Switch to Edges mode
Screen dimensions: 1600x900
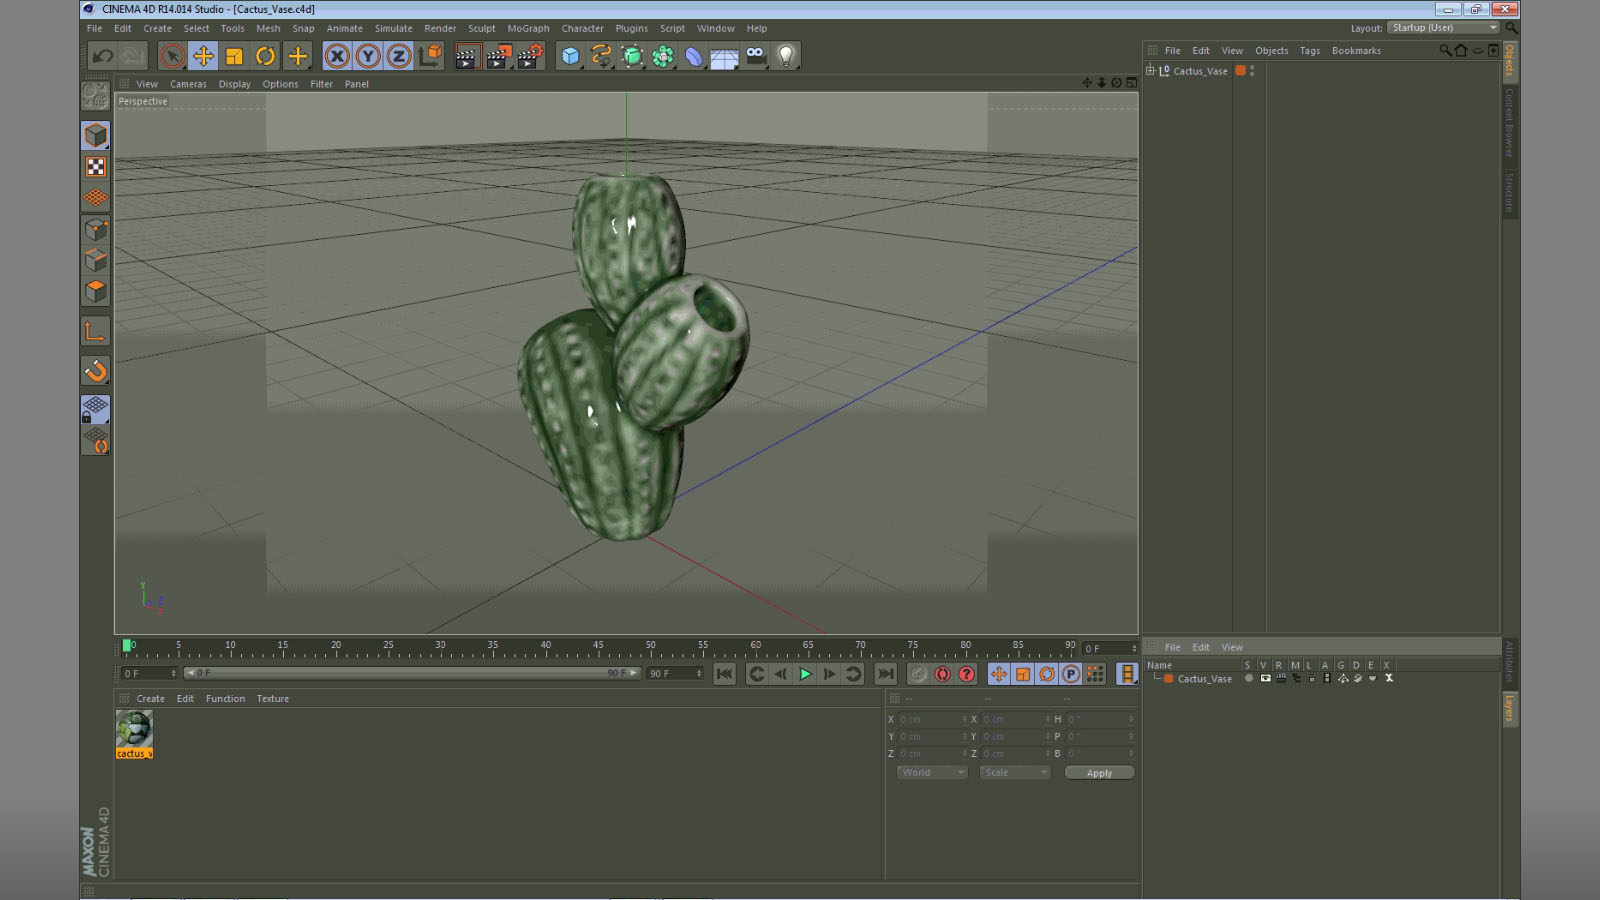click(x=96, y=260)
